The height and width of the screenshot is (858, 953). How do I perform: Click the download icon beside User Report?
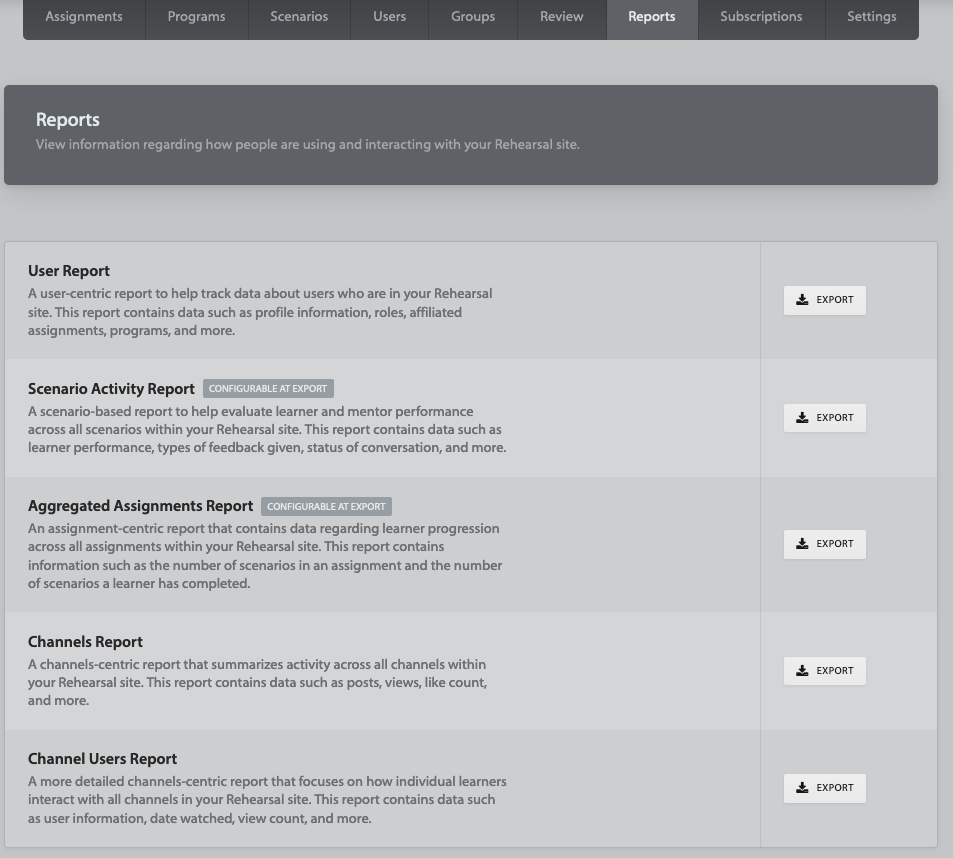[x=802, y=300]
